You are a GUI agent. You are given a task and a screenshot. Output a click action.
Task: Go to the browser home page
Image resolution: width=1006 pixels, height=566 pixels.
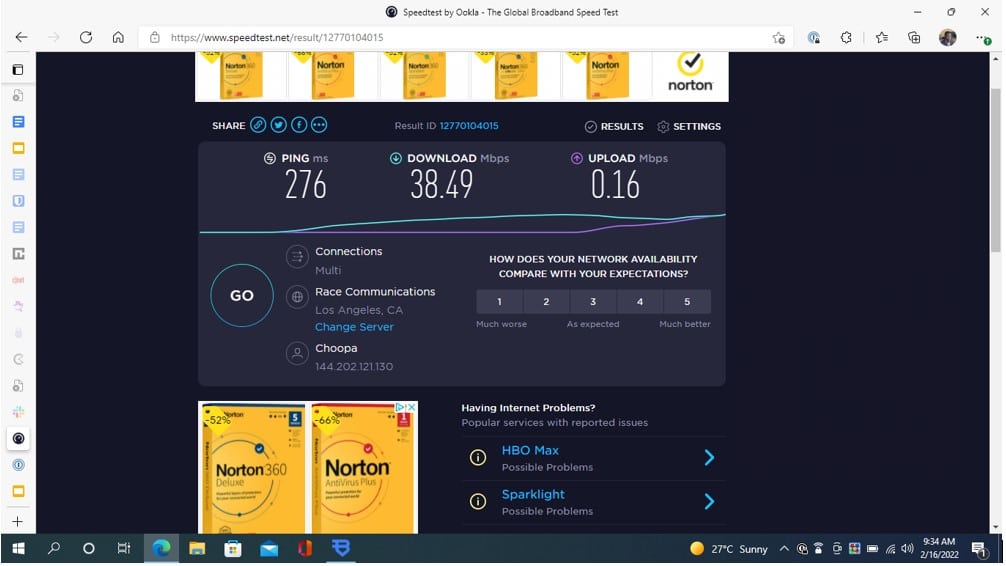coord(118,37)
